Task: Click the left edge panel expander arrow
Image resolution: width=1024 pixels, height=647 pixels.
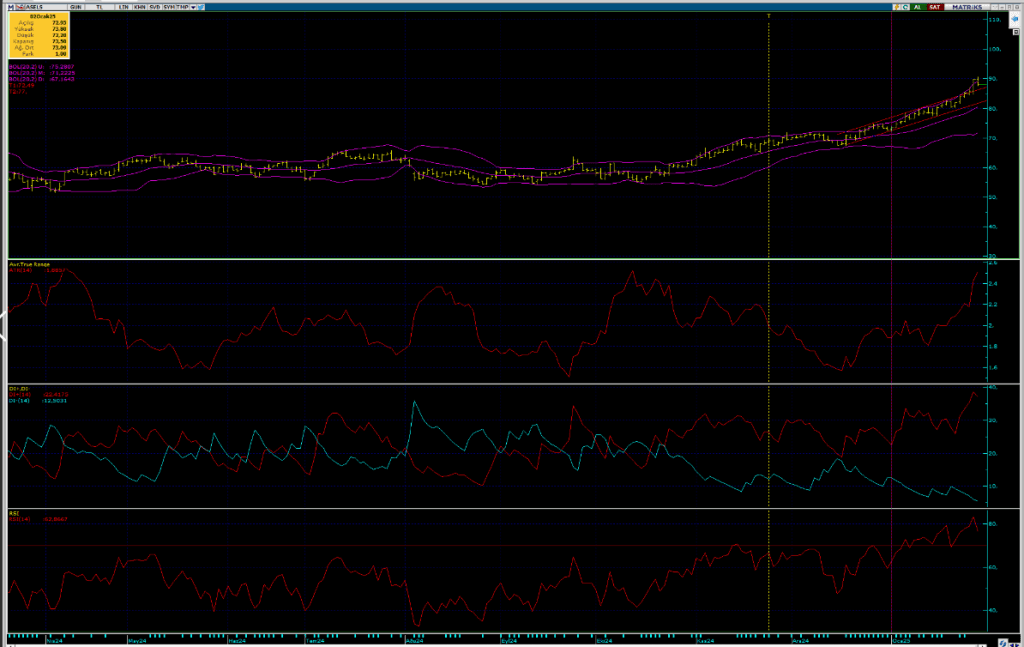Action: tap(3, 325)
